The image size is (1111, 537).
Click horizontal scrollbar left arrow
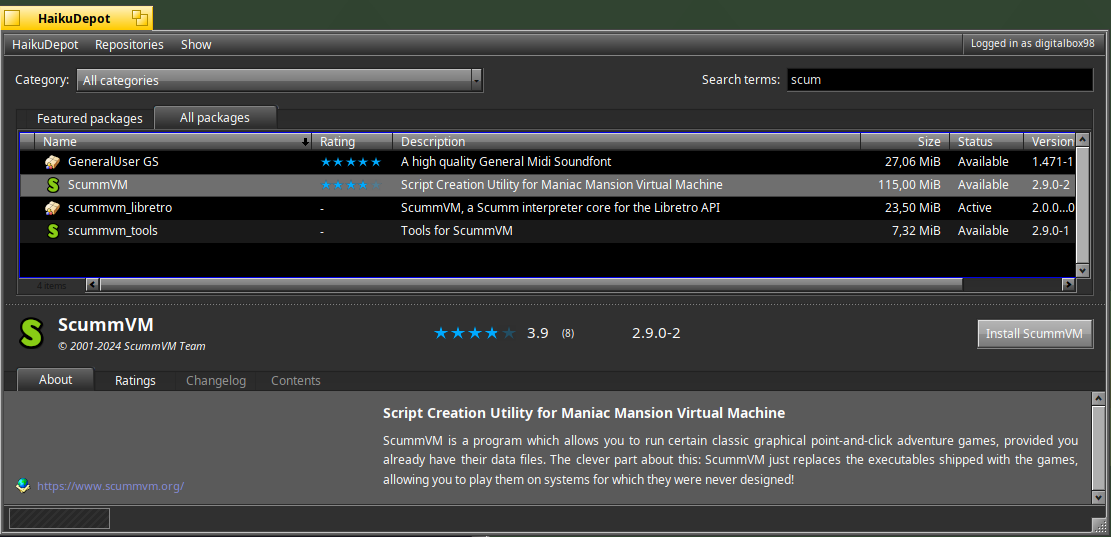(x=92, y=285)
